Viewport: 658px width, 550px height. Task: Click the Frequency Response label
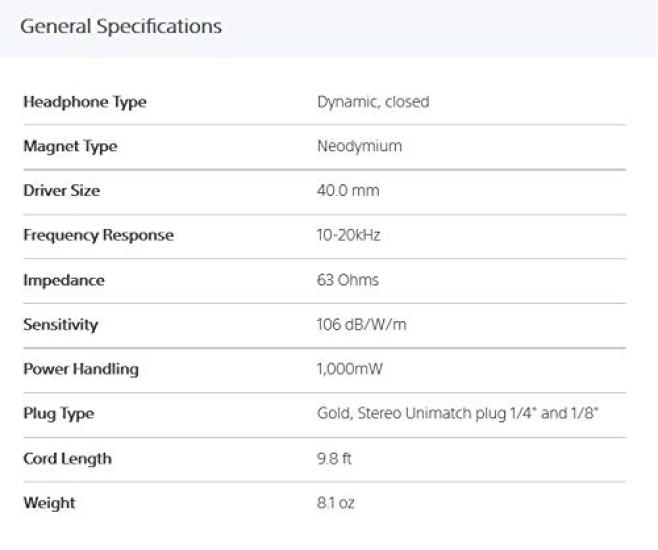[x=98, y=236]
